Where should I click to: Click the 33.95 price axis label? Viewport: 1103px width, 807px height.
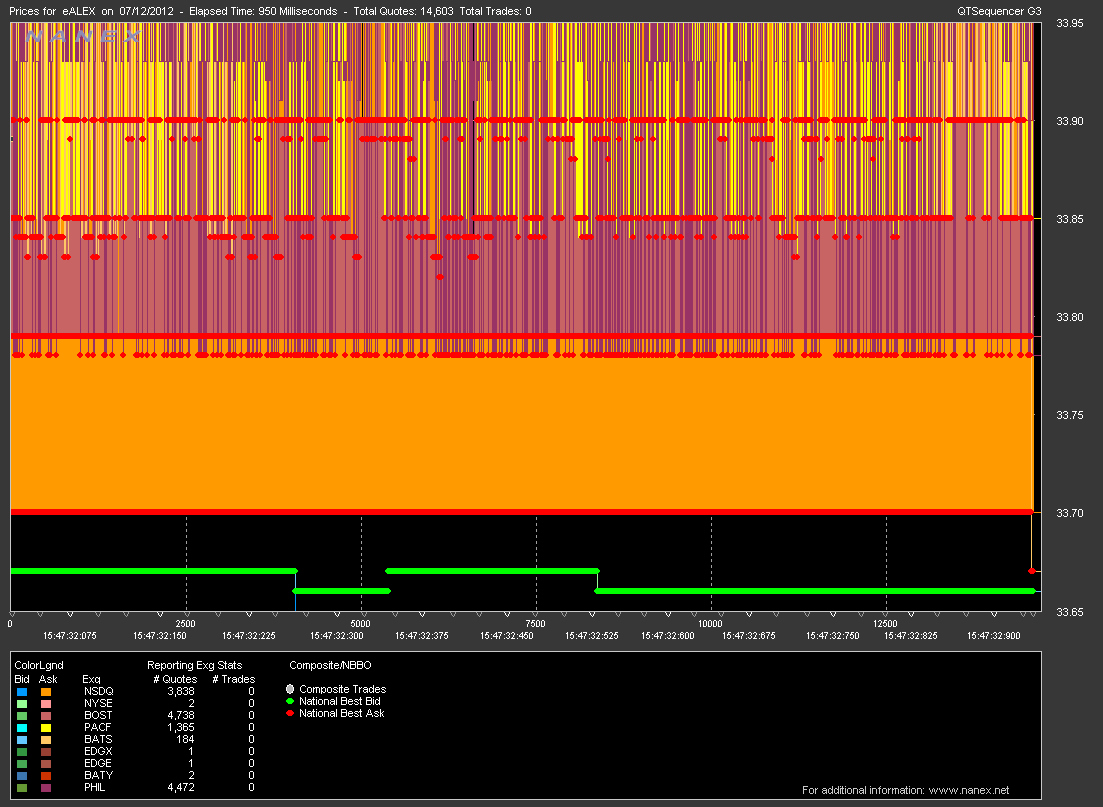pyautogui.click(x=1070, y=23)
